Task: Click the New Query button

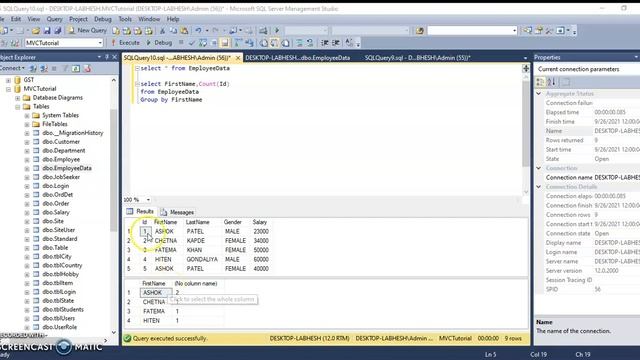Action: tap(87, 31)
